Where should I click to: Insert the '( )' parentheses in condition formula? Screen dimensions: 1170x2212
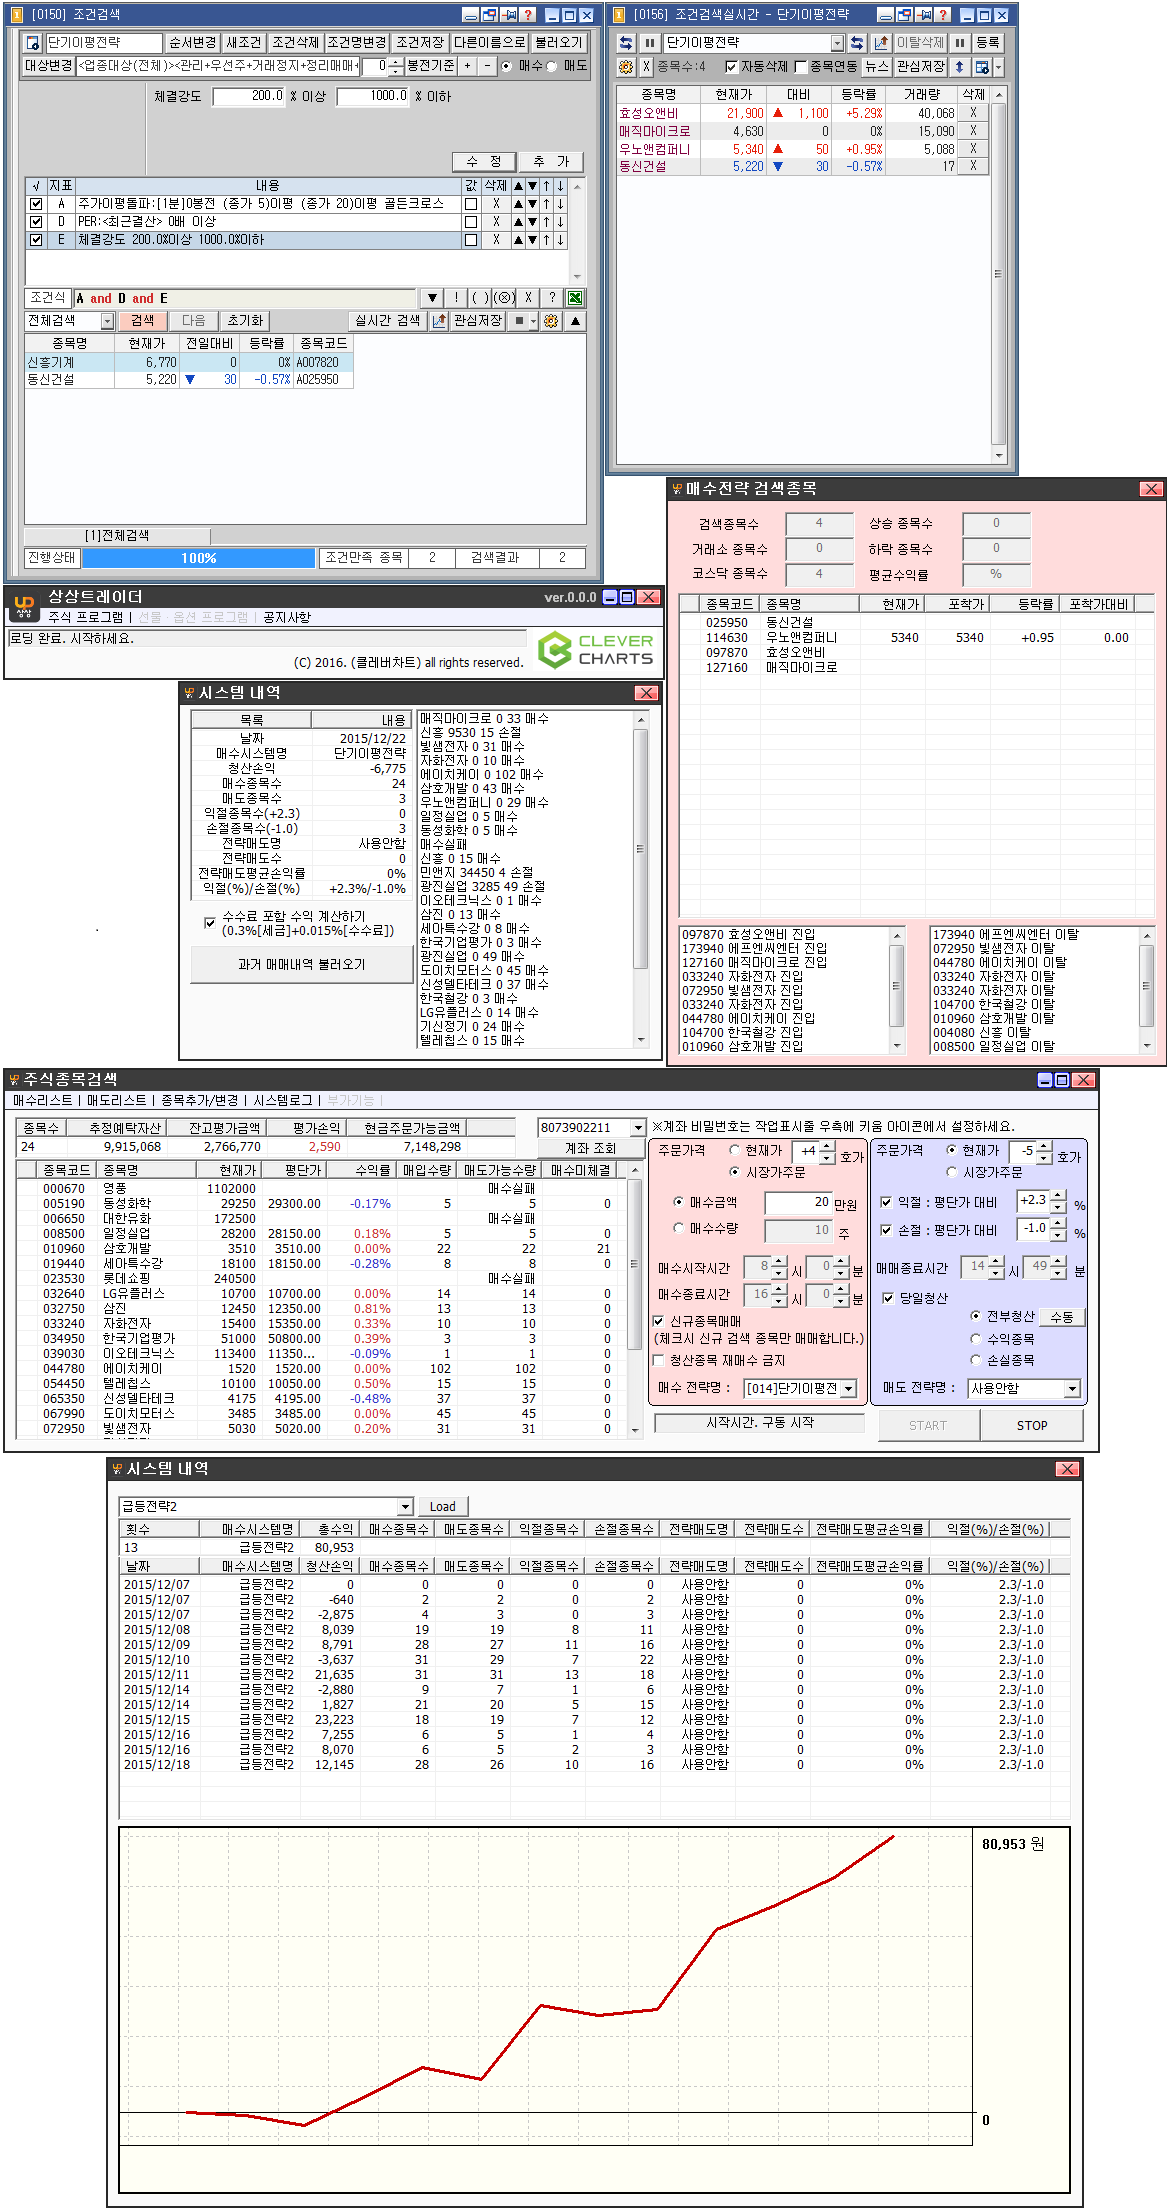pyautogui.click(x=480, y=298)
